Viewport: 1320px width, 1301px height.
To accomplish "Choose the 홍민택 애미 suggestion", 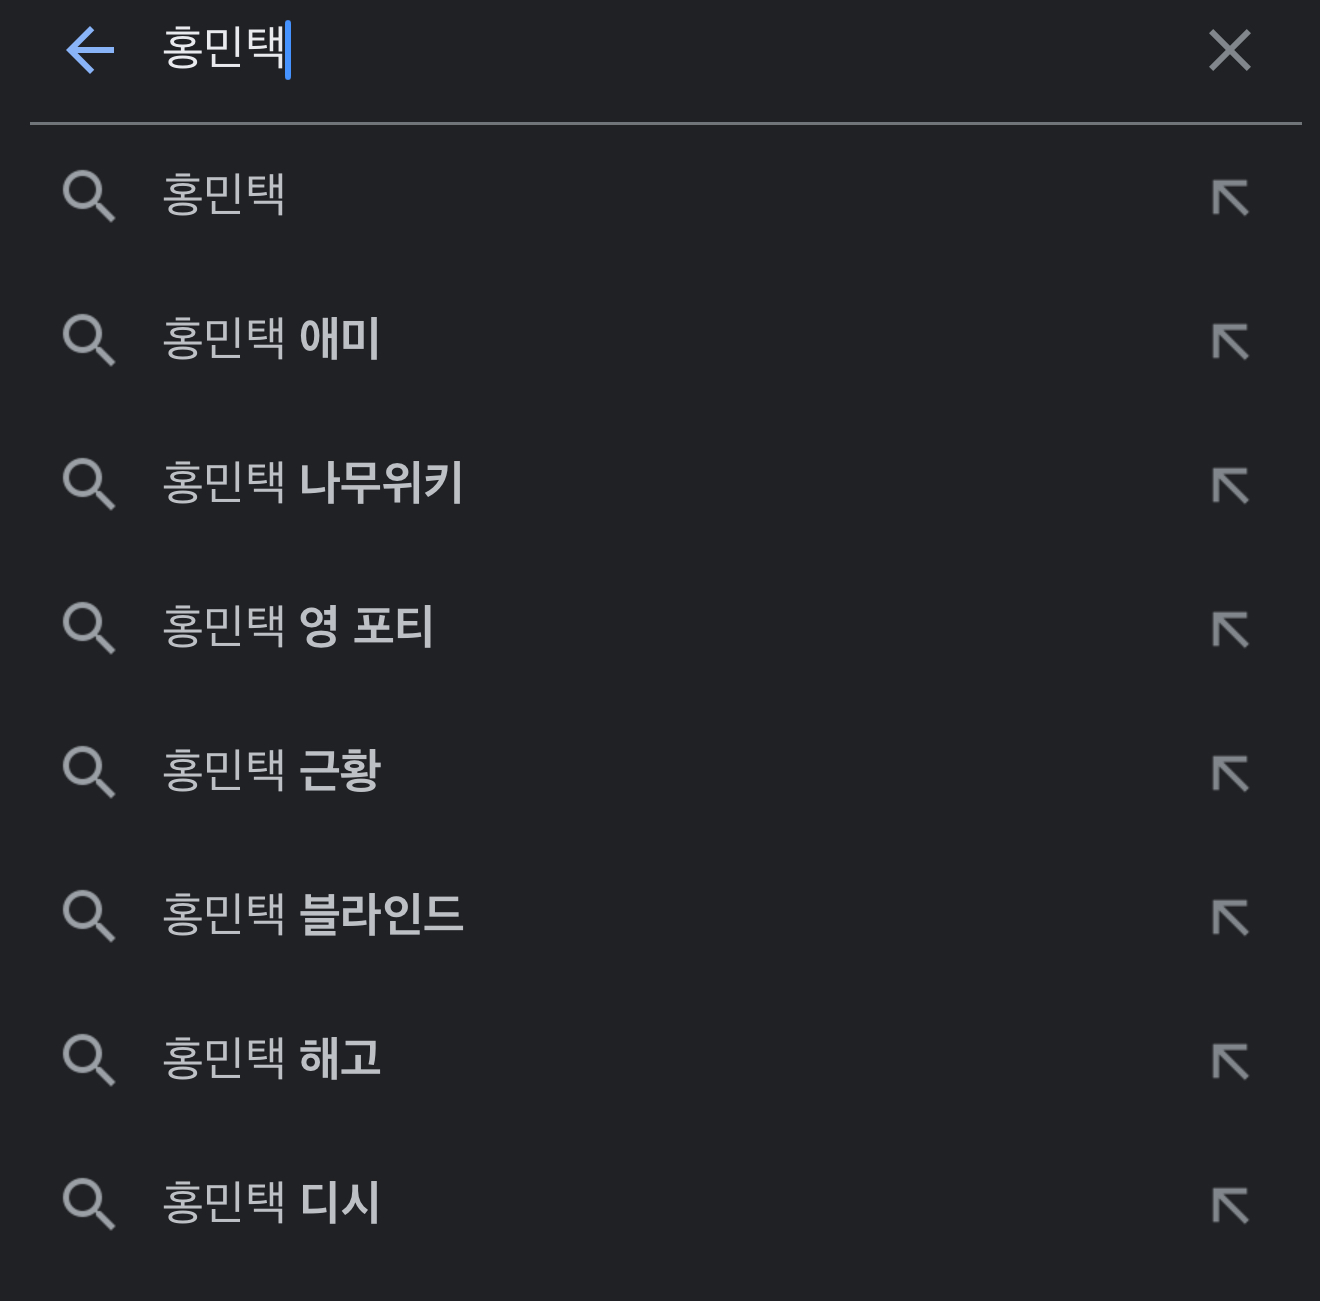I will (x=271, y=339).
